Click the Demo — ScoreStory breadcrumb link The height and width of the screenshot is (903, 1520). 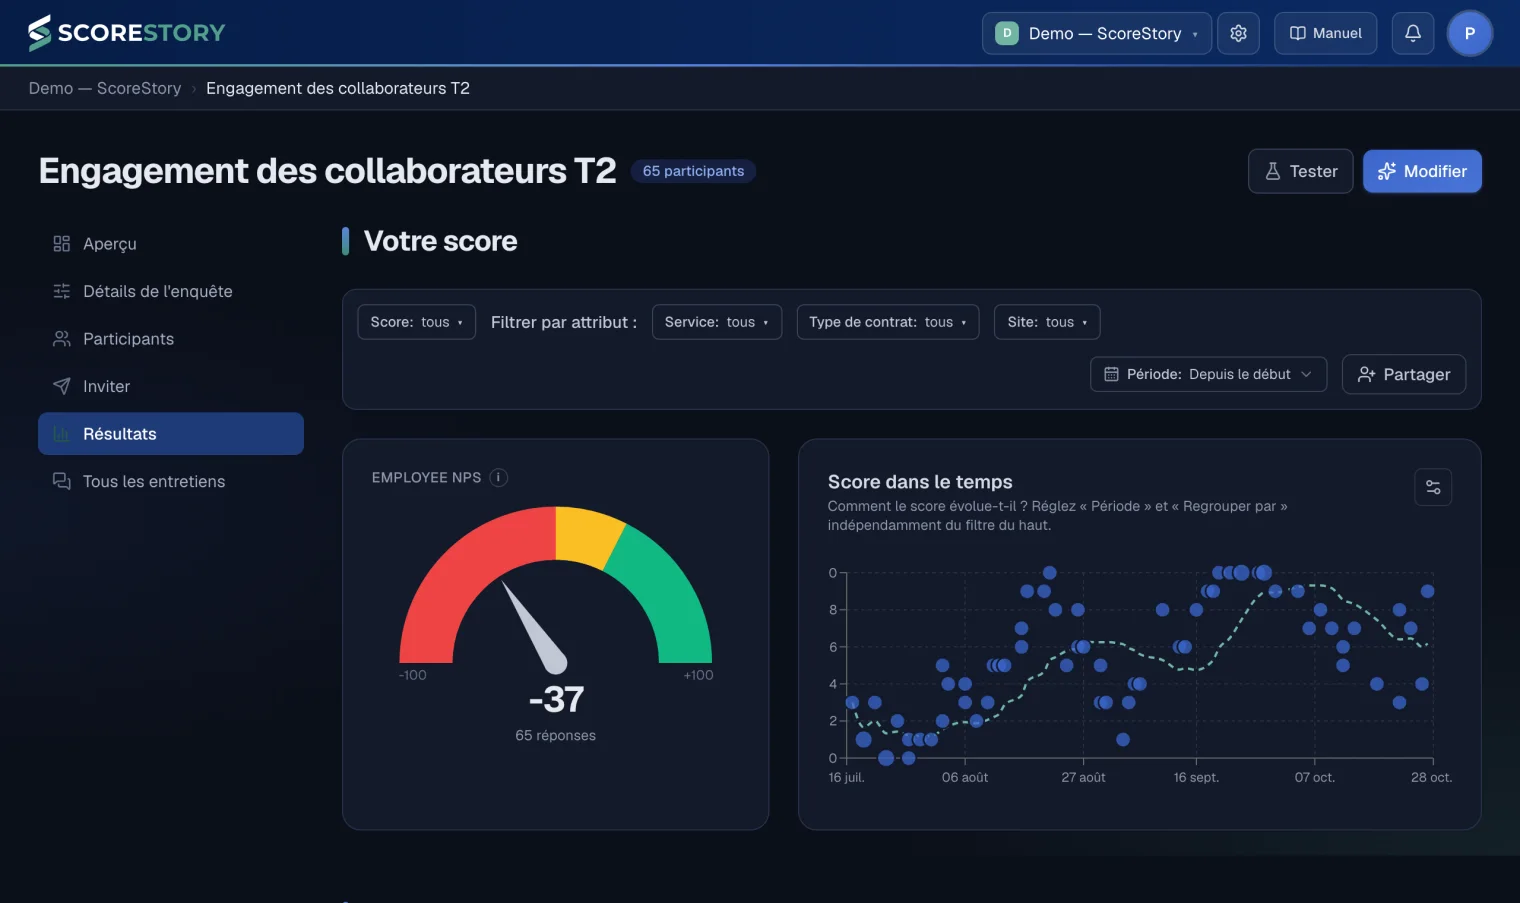(x=105, y=88)
